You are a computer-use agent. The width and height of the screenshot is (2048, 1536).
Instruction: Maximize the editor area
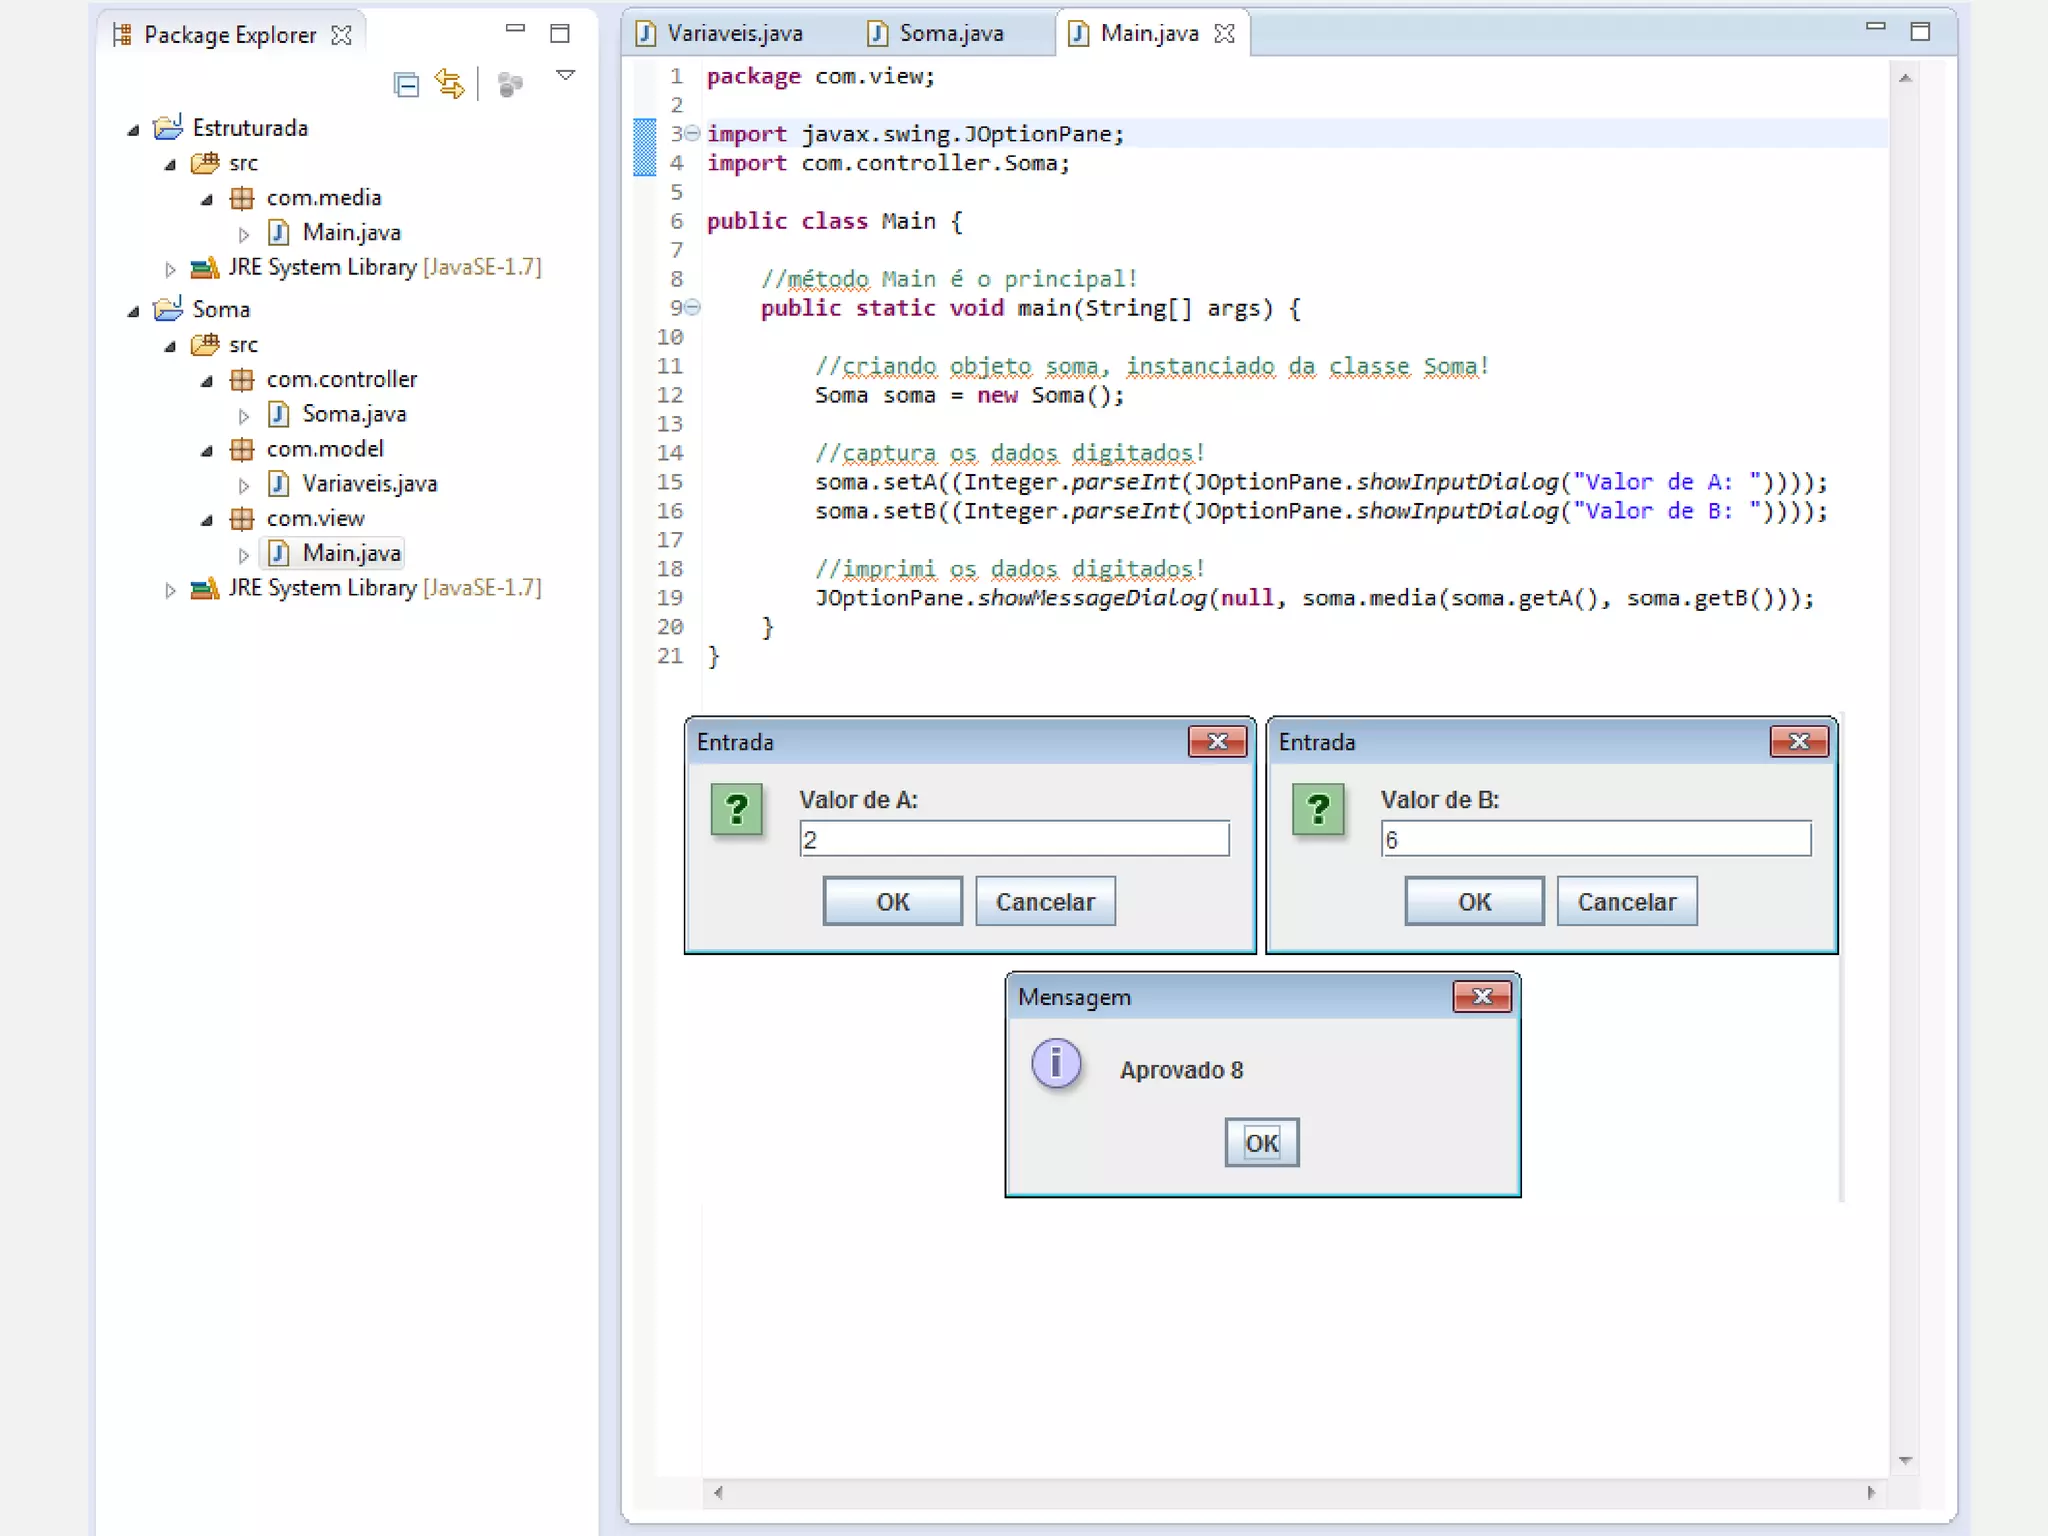click(1920, 32)
